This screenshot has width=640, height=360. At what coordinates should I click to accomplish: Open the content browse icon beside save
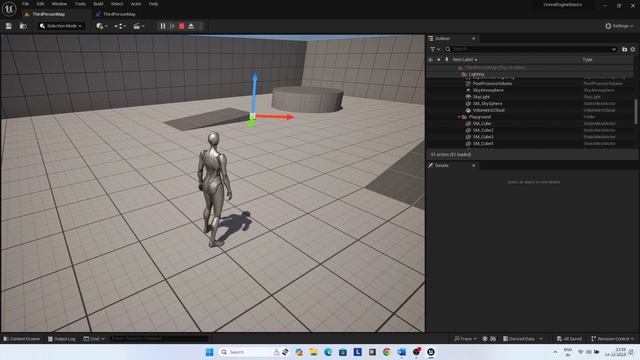23,26
